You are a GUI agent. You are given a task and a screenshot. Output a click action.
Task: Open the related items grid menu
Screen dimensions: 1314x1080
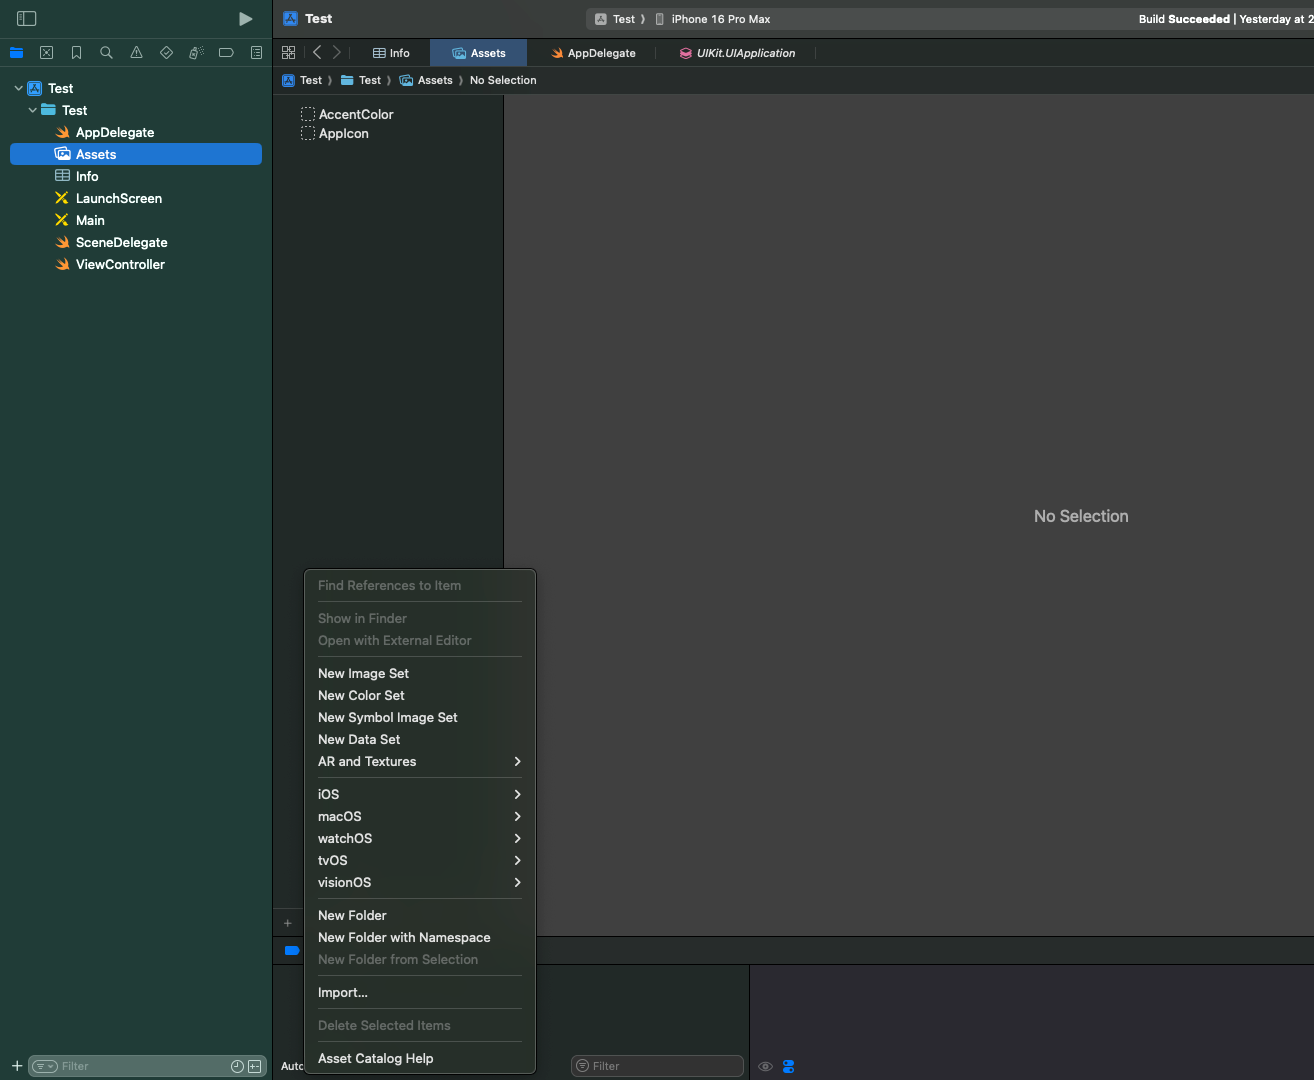coord(288,53)
